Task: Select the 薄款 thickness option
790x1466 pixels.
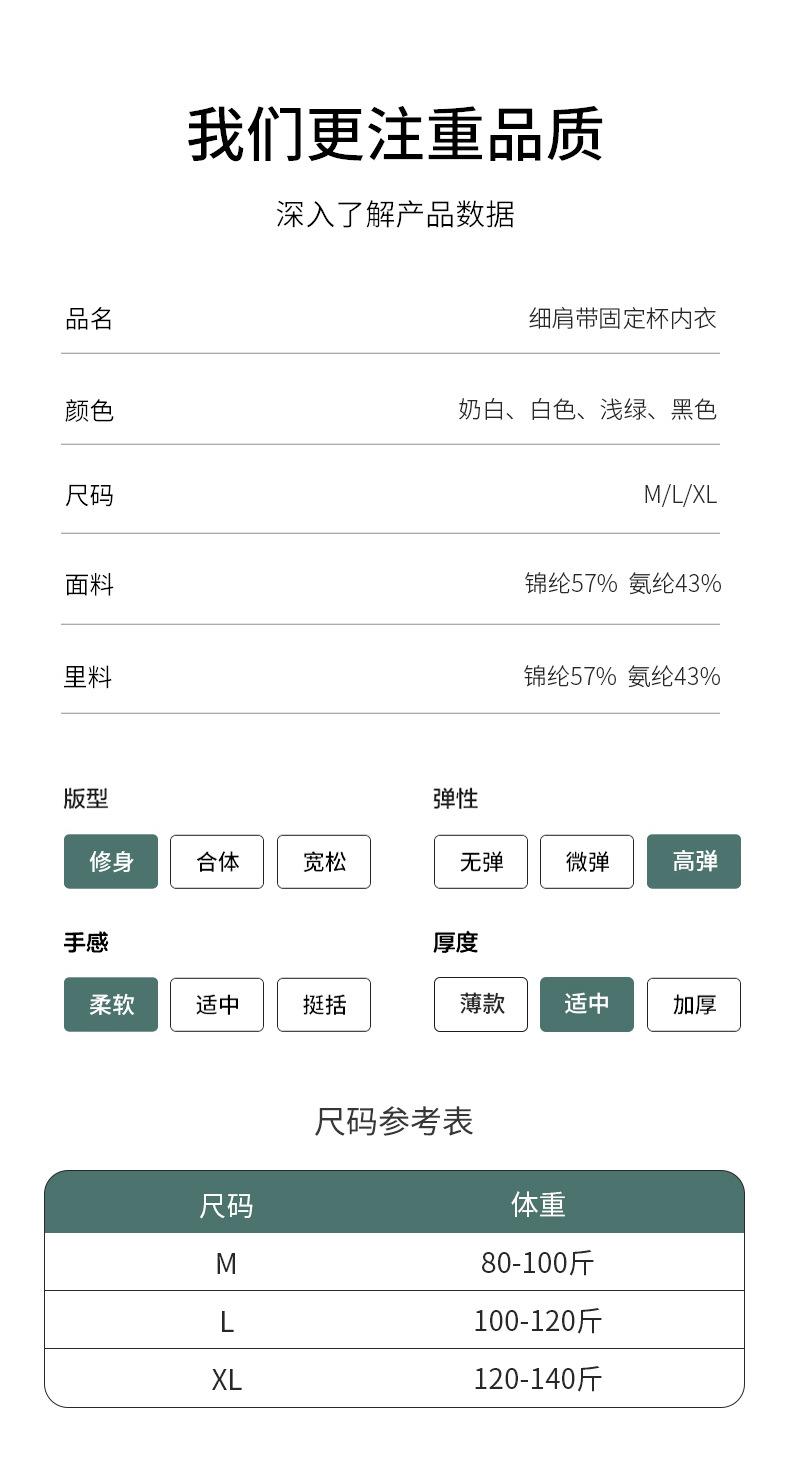Action: (x=481, y=1004)
